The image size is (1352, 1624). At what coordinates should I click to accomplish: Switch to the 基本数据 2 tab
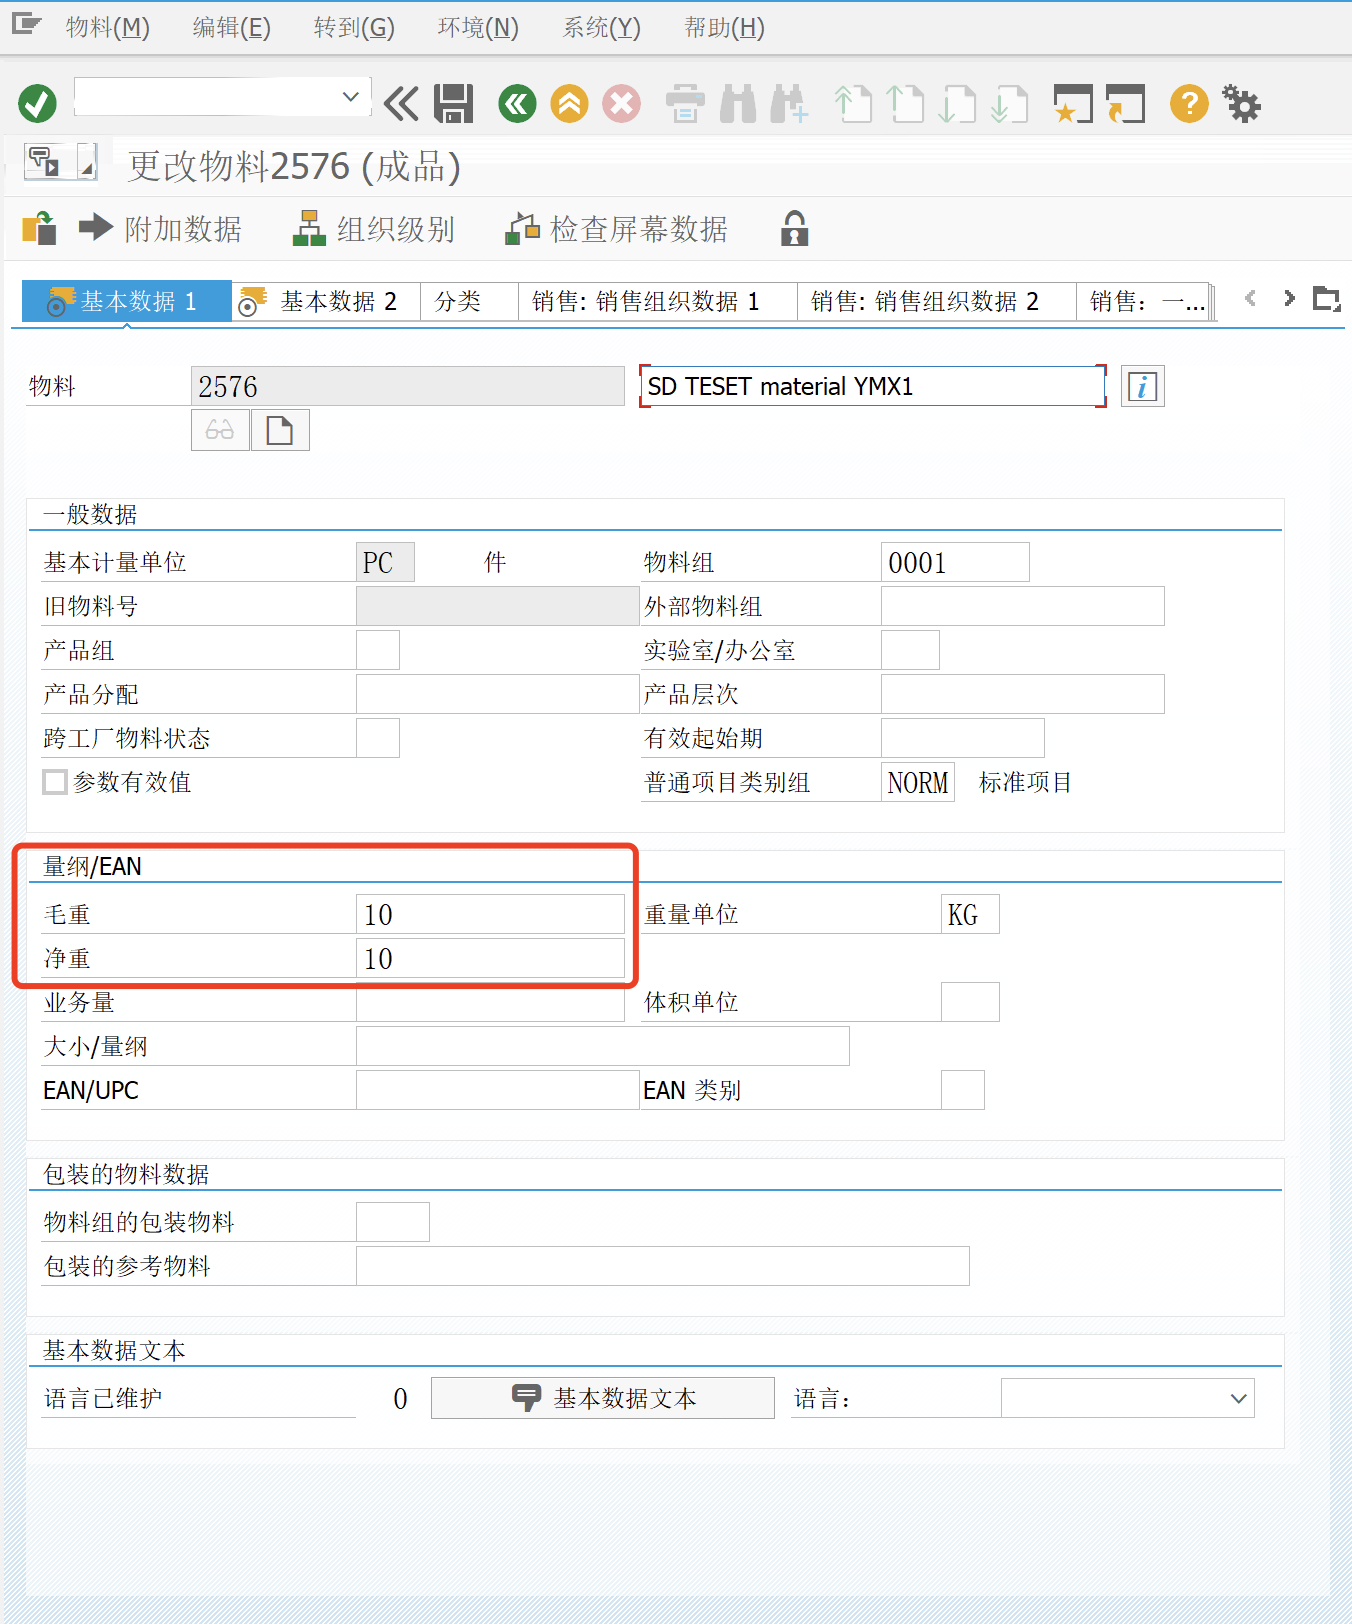[x=326, y=301]
